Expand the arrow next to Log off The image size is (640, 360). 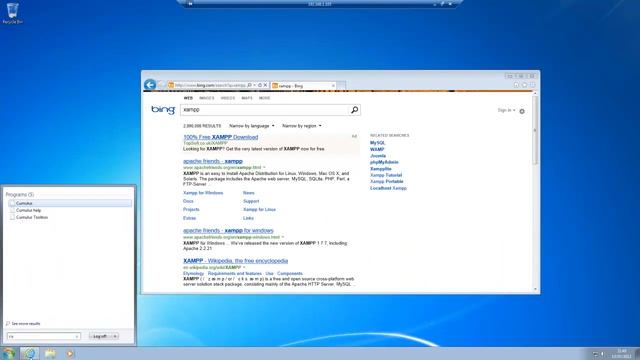[115, 336]
